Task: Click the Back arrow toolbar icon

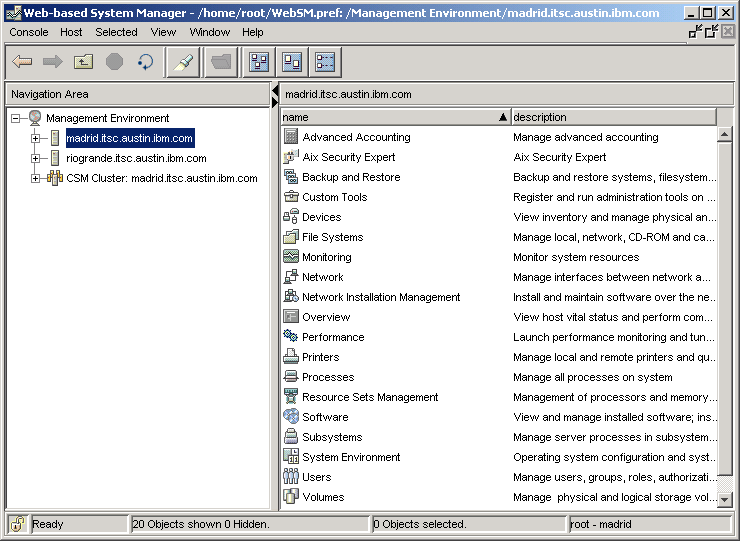Action: point(22,62)
